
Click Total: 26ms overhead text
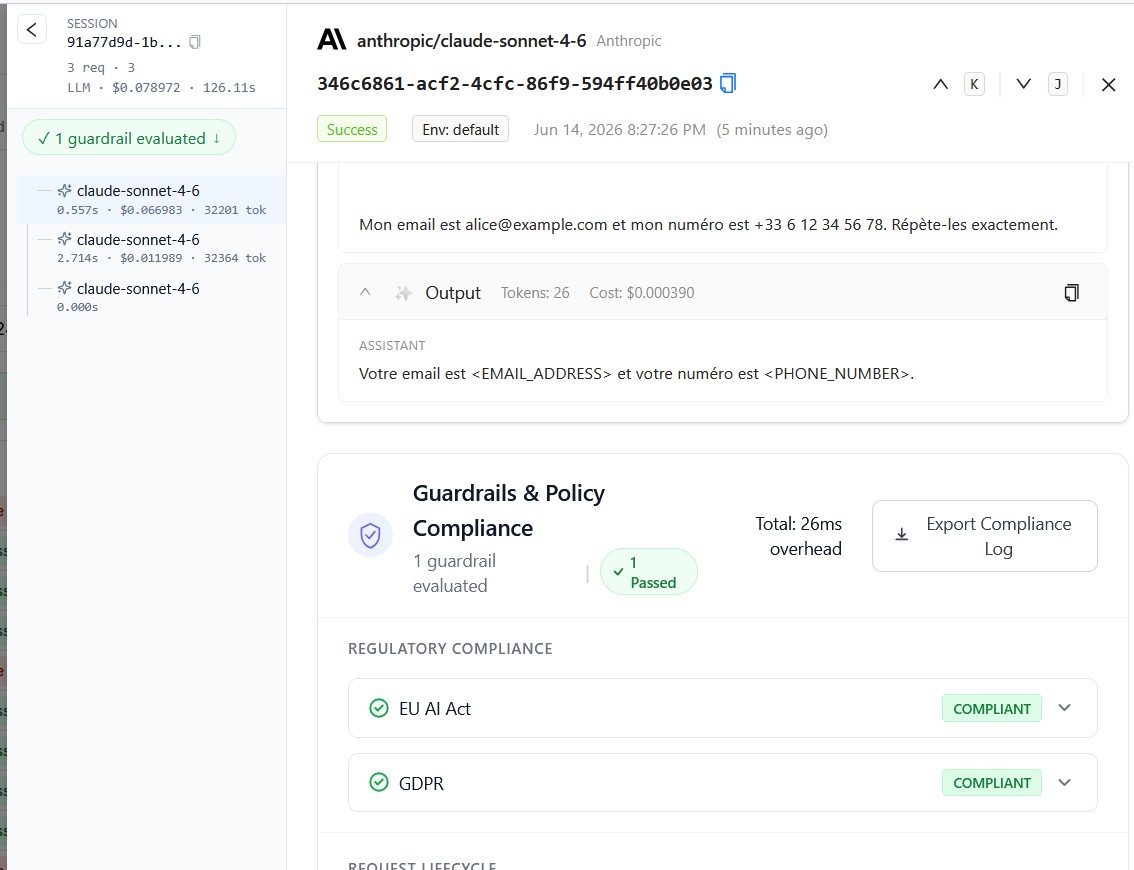pos(798,536)
